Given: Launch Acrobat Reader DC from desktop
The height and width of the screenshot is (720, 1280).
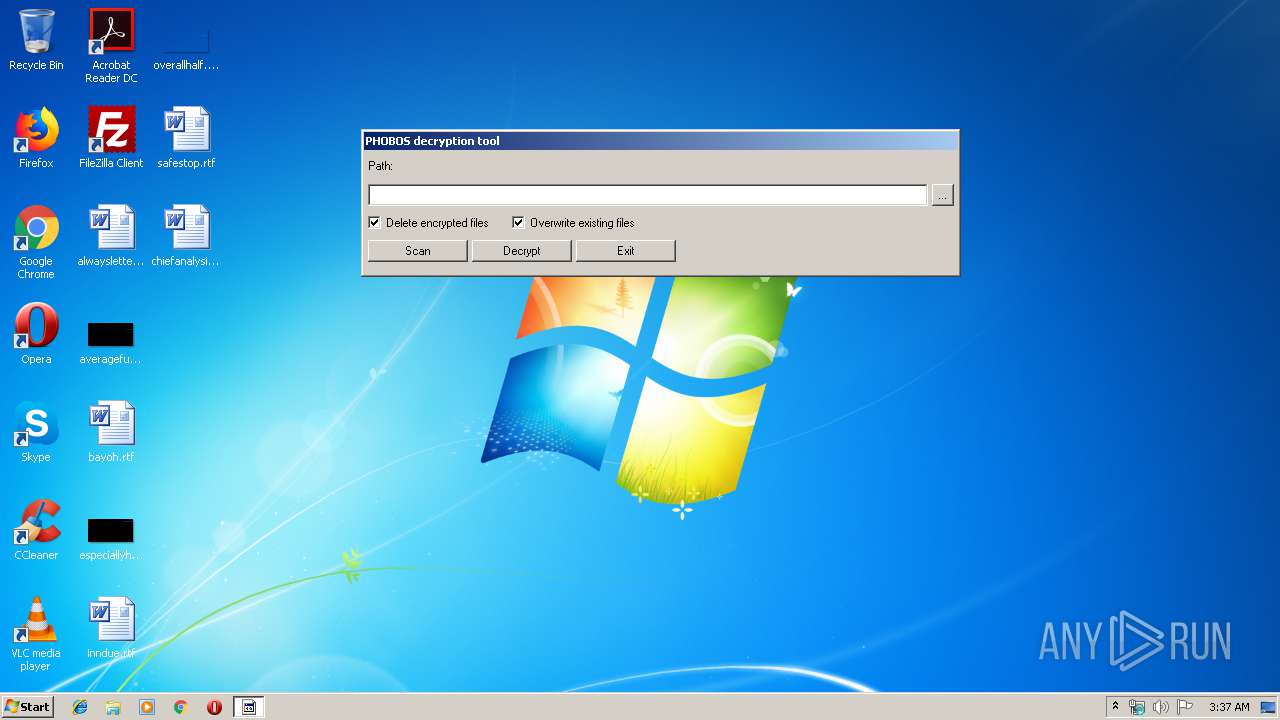Looking at the screenshot, I should (111, 45).
